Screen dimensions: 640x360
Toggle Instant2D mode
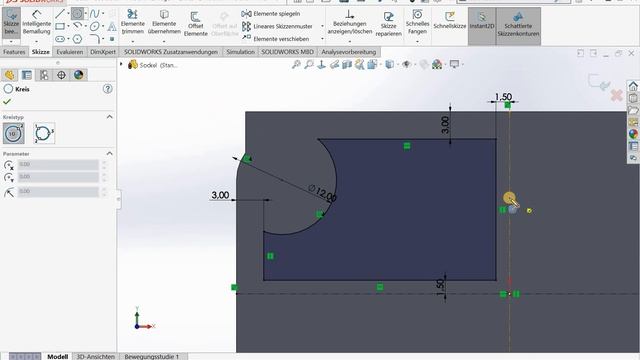pos(482,25)
